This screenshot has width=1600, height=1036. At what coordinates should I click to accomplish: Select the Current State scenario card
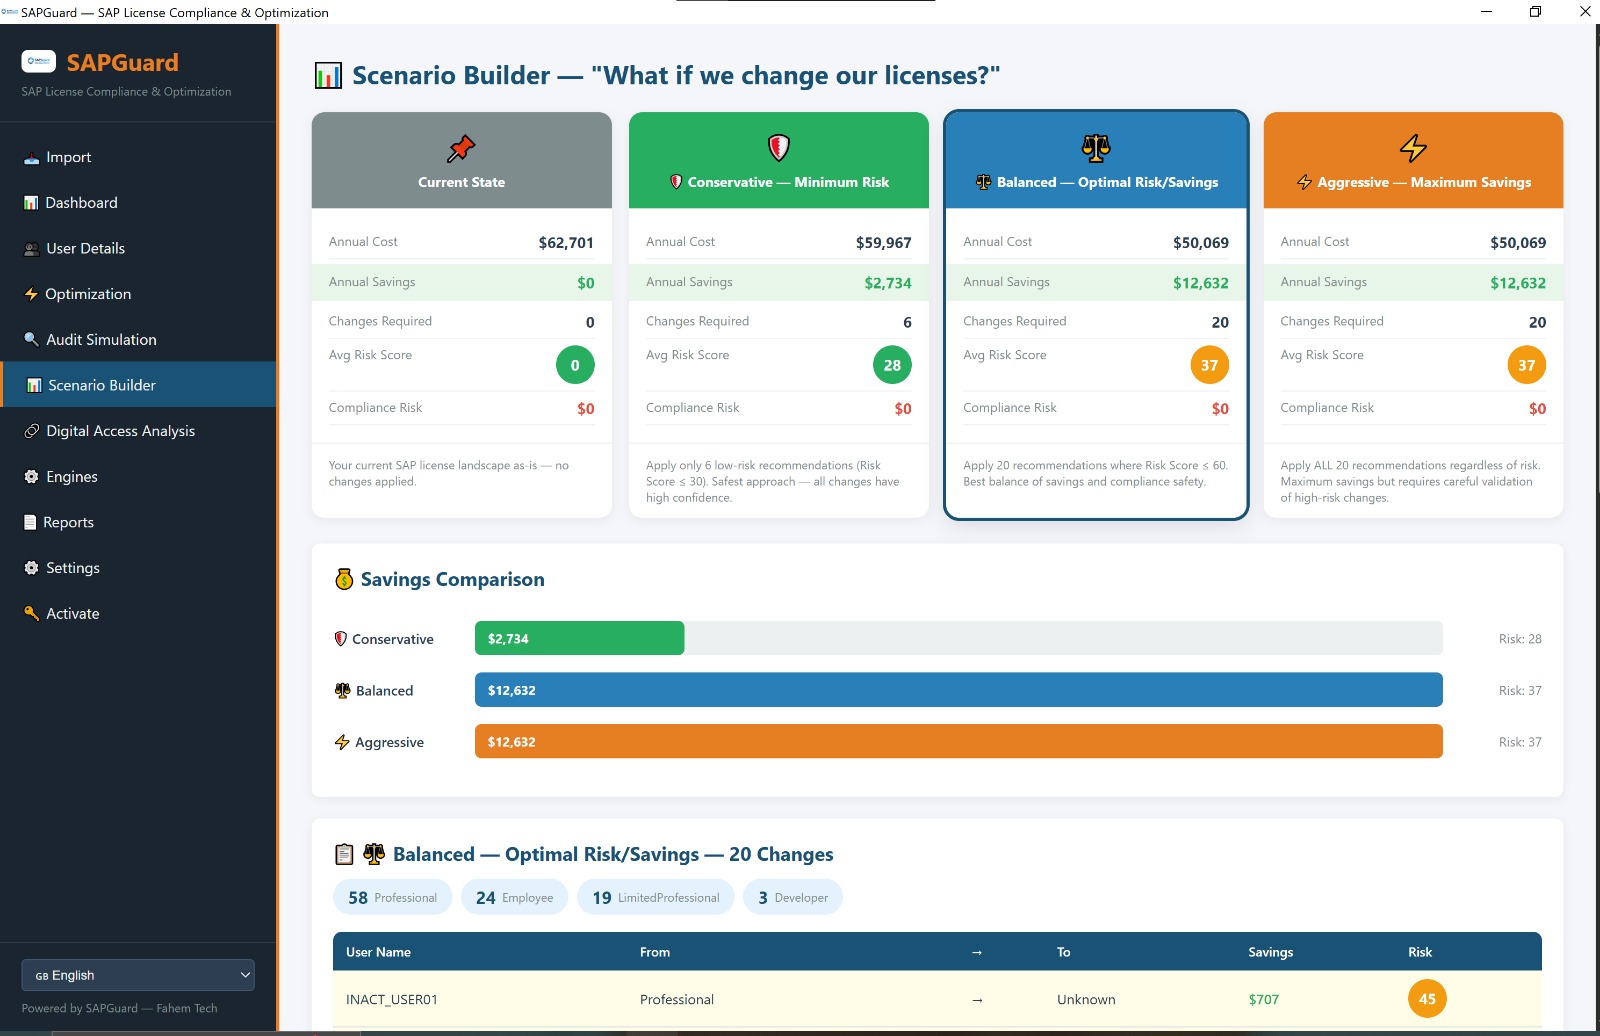click(461, 314)
